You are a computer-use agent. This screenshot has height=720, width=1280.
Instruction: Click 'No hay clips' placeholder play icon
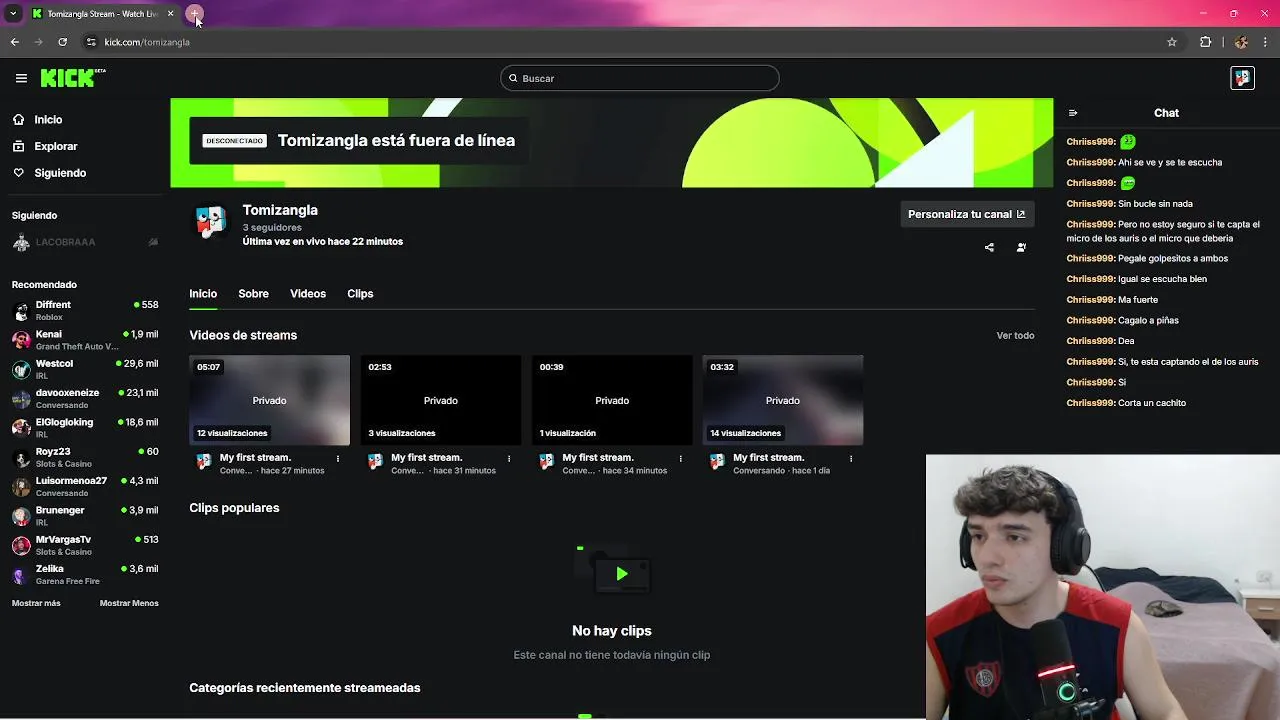[x=621, y=574]
